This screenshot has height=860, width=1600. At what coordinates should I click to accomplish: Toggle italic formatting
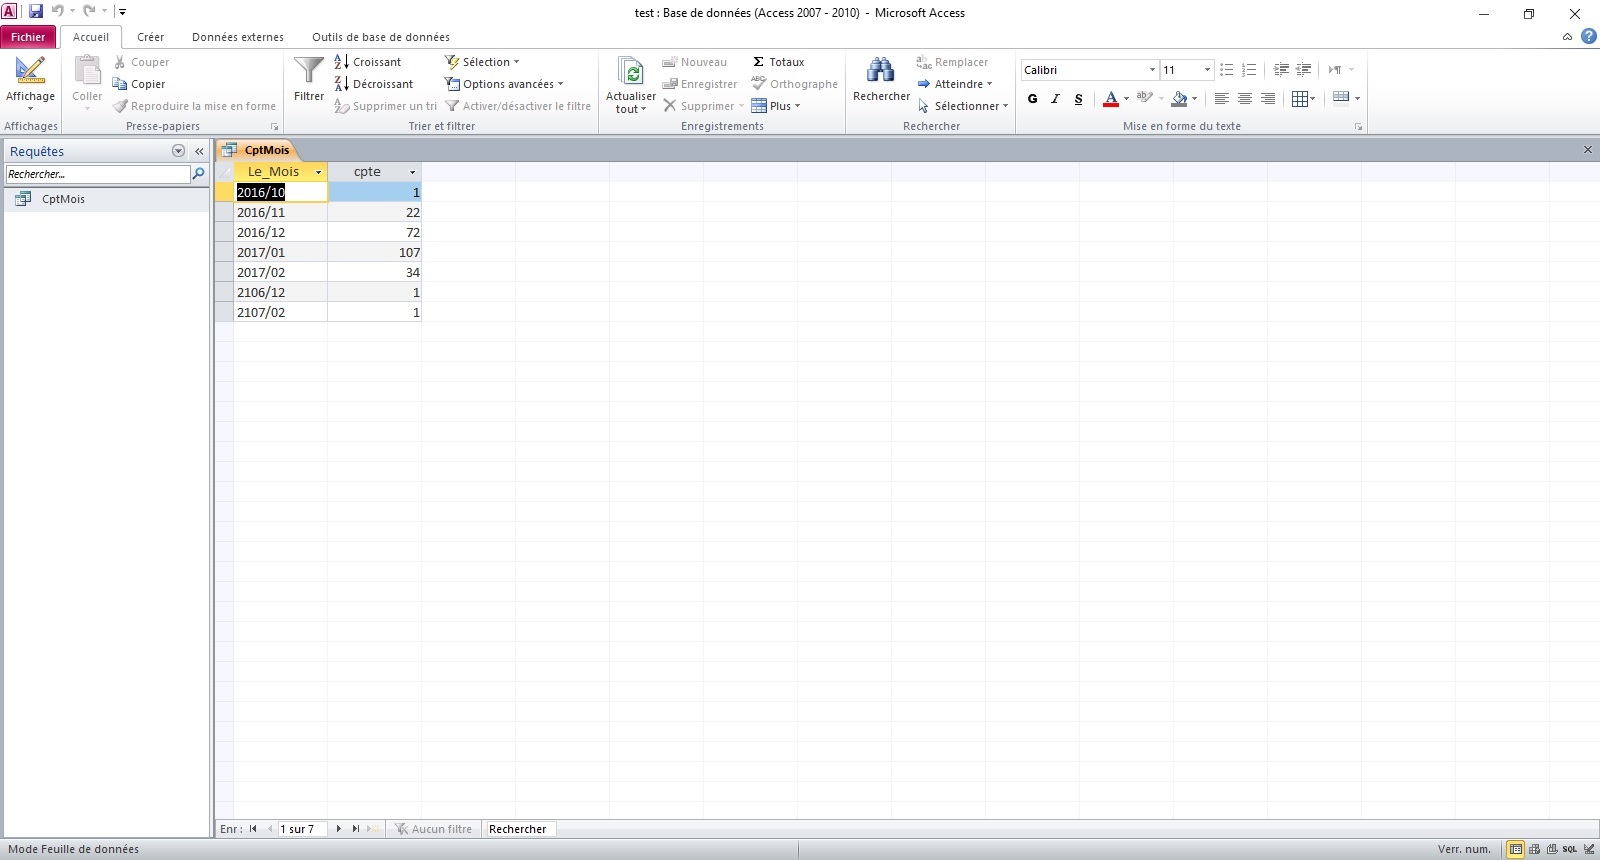pos(1056,98)
